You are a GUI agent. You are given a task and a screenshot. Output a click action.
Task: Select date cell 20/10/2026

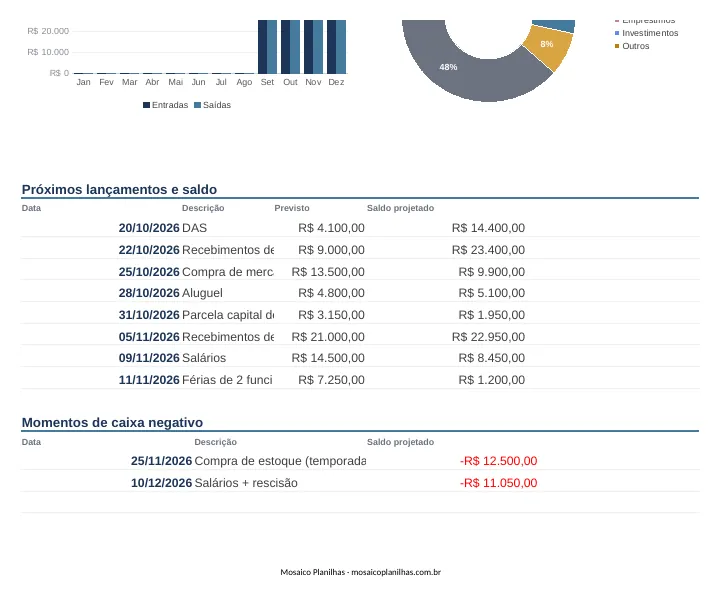[x=149, y=228]
